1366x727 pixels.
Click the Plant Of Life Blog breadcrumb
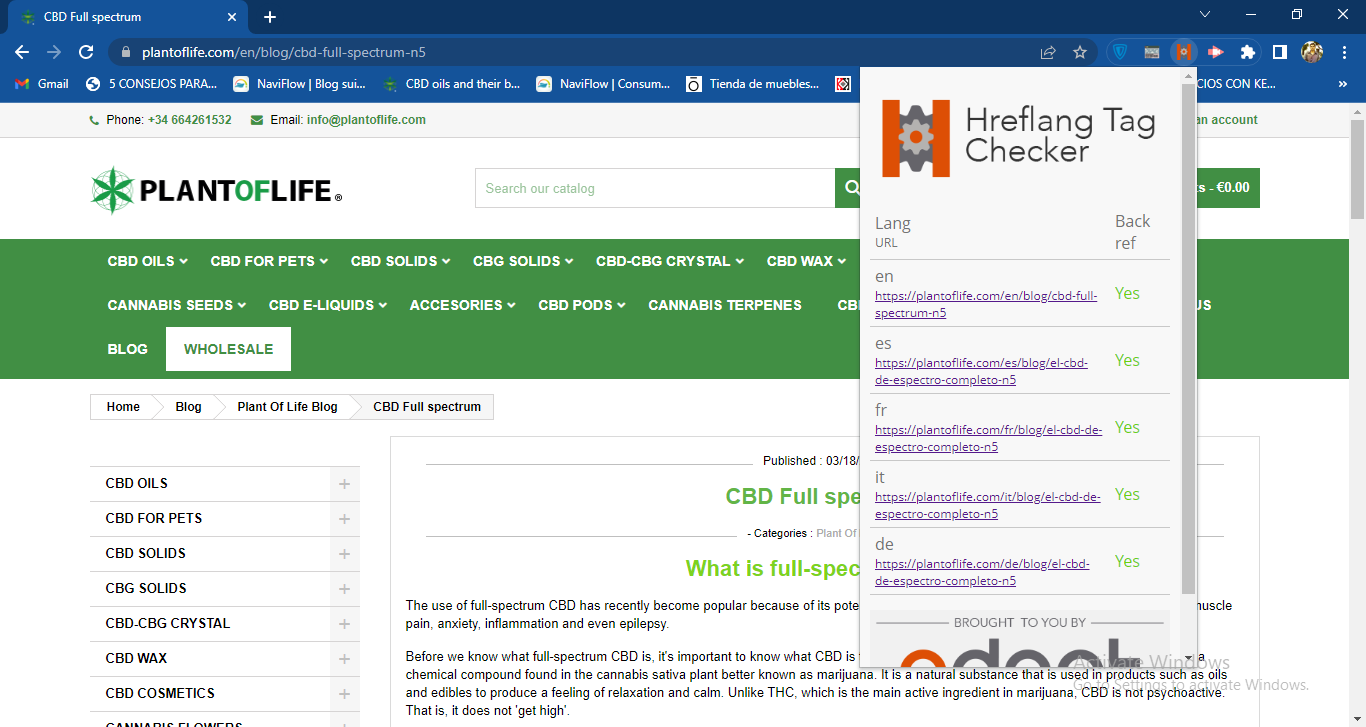coord(287,407)
